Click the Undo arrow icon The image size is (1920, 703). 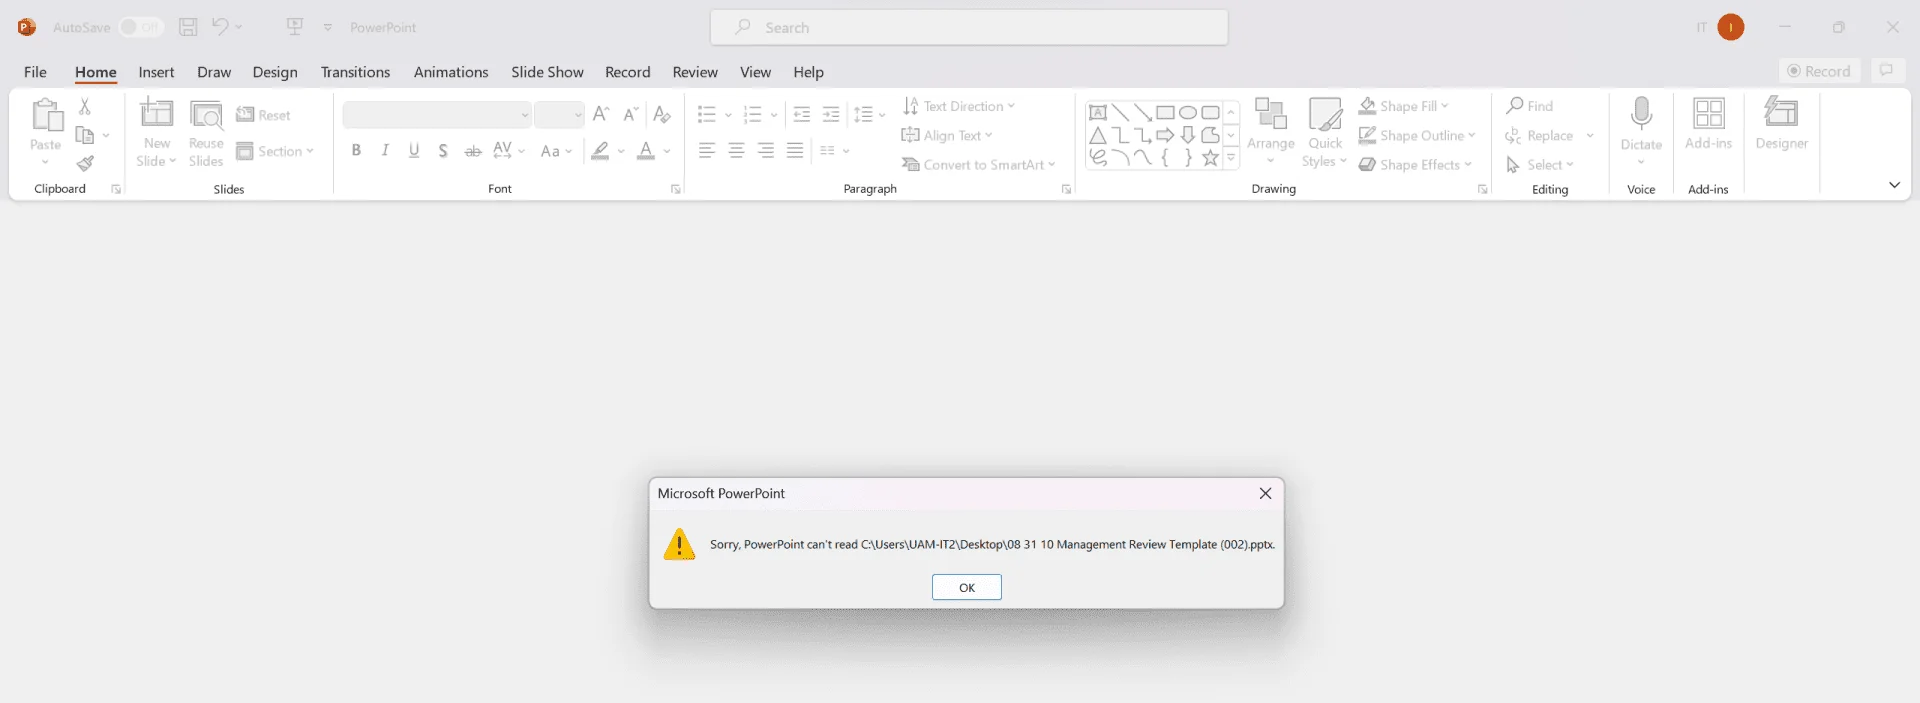220,27
